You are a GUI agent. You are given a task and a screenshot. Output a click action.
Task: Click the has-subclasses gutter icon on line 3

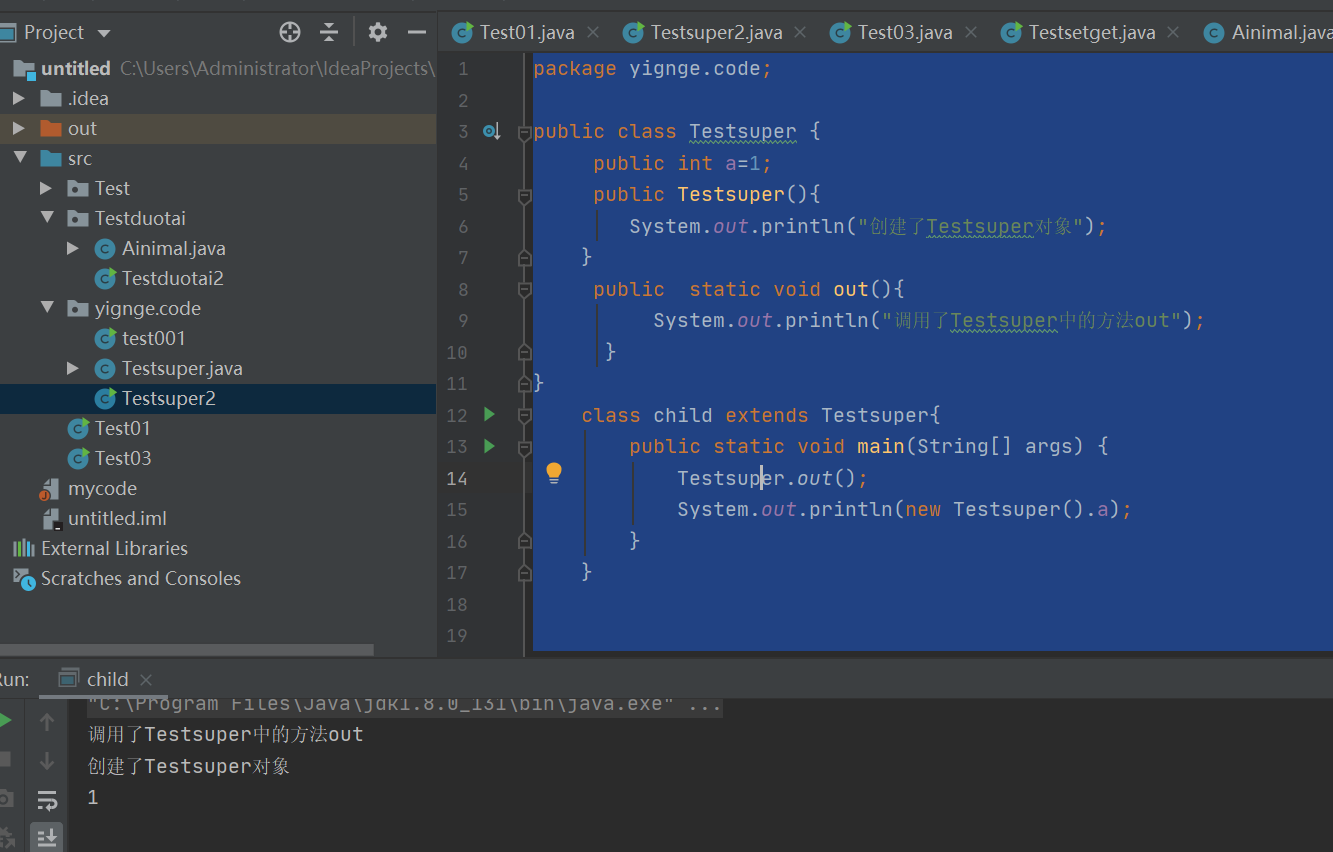(491, 131)
